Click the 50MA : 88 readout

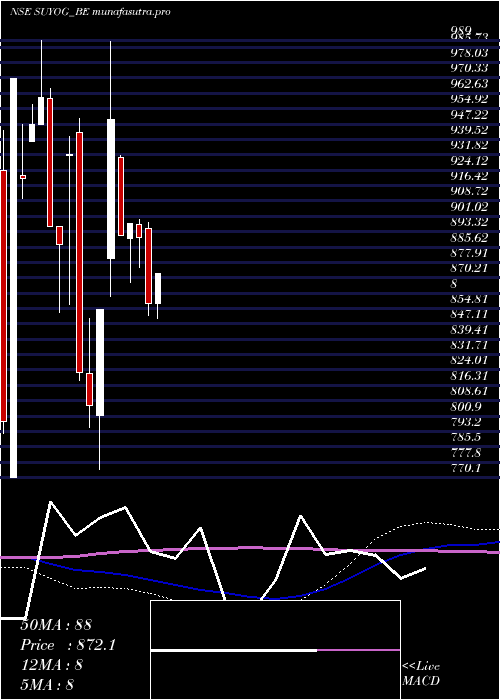tap(56, 625)
